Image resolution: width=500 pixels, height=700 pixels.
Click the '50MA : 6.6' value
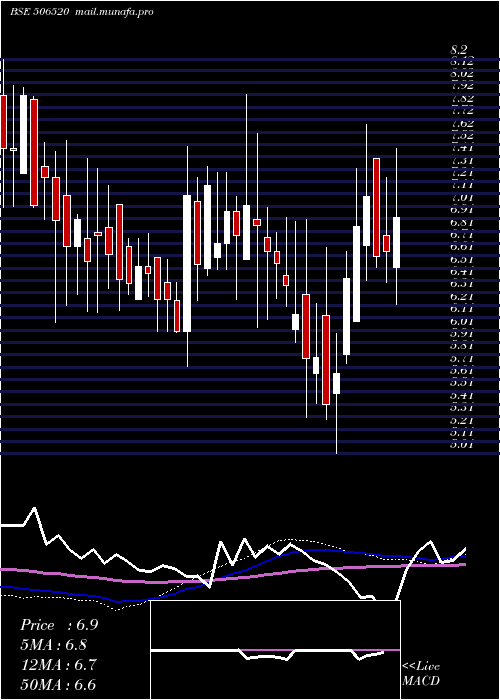(58, 685)
